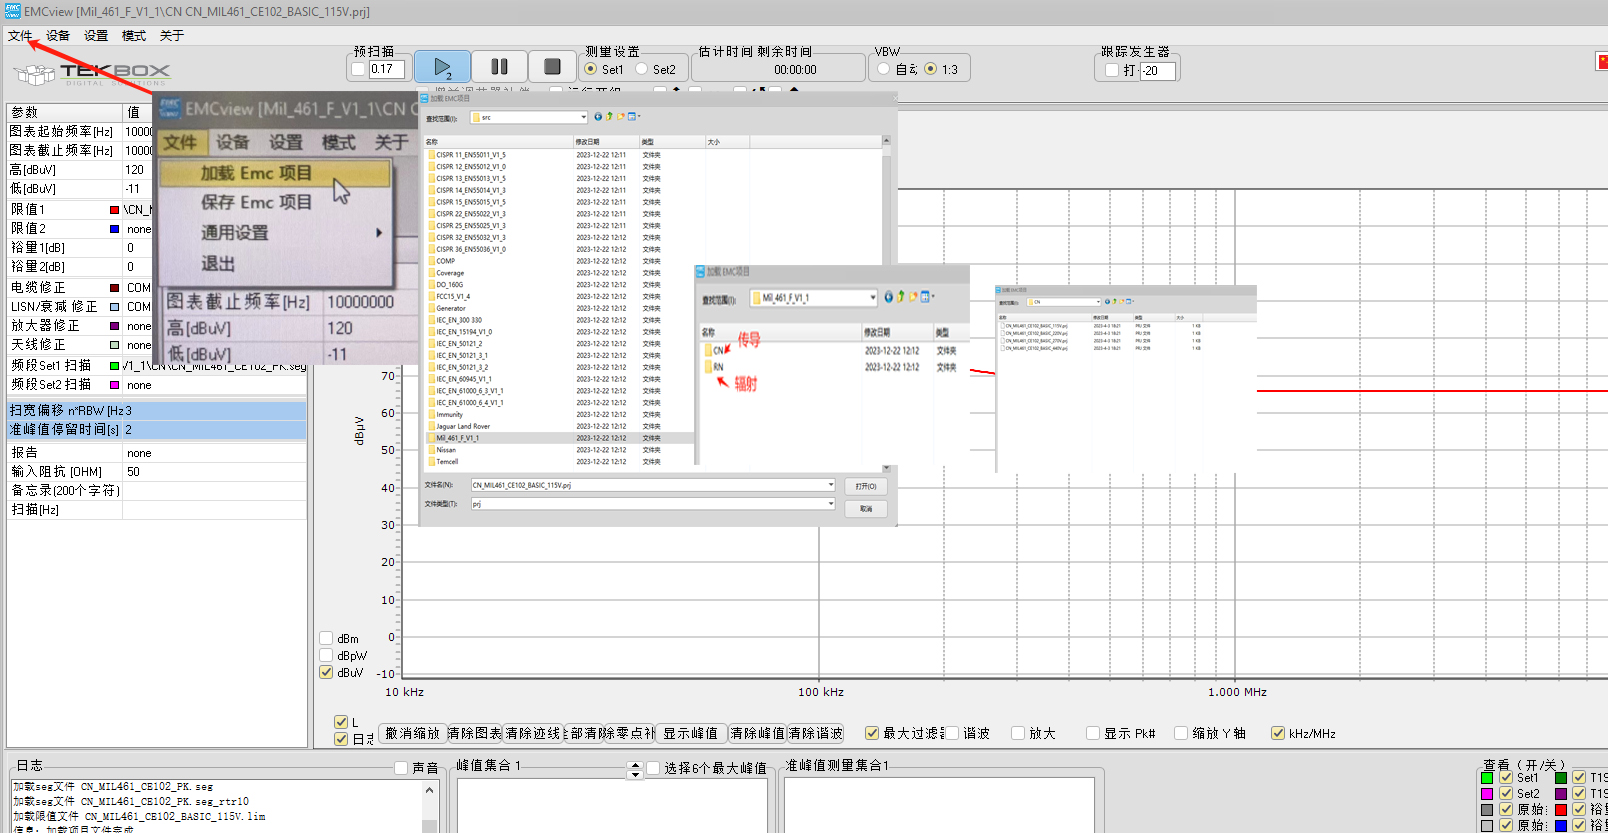
Task: Click the magenta Set2 trace color box
Action: pyautogui.click(x=1487, y=794)
